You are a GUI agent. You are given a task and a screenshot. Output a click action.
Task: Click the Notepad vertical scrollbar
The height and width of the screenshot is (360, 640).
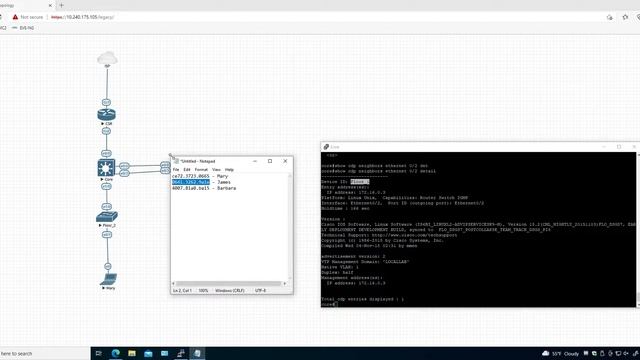[290, 227]
